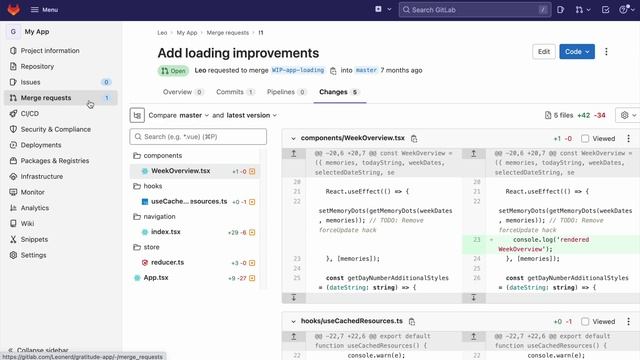
Task: Open Analytics in sidebar
Action: pos(35,208)
